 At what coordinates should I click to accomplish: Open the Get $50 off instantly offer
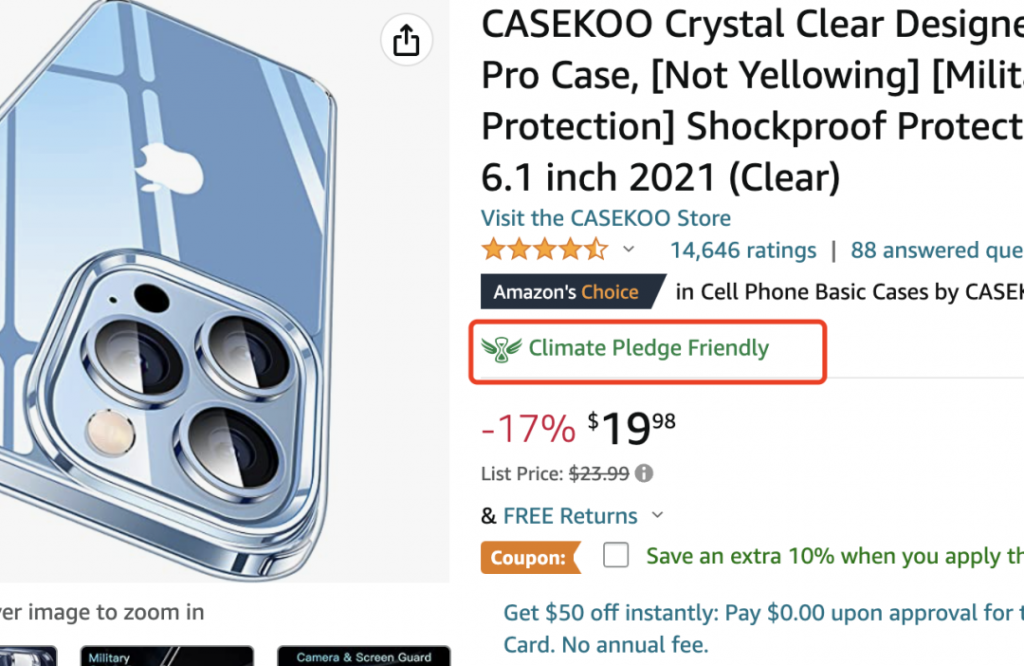tap(763, 628)
